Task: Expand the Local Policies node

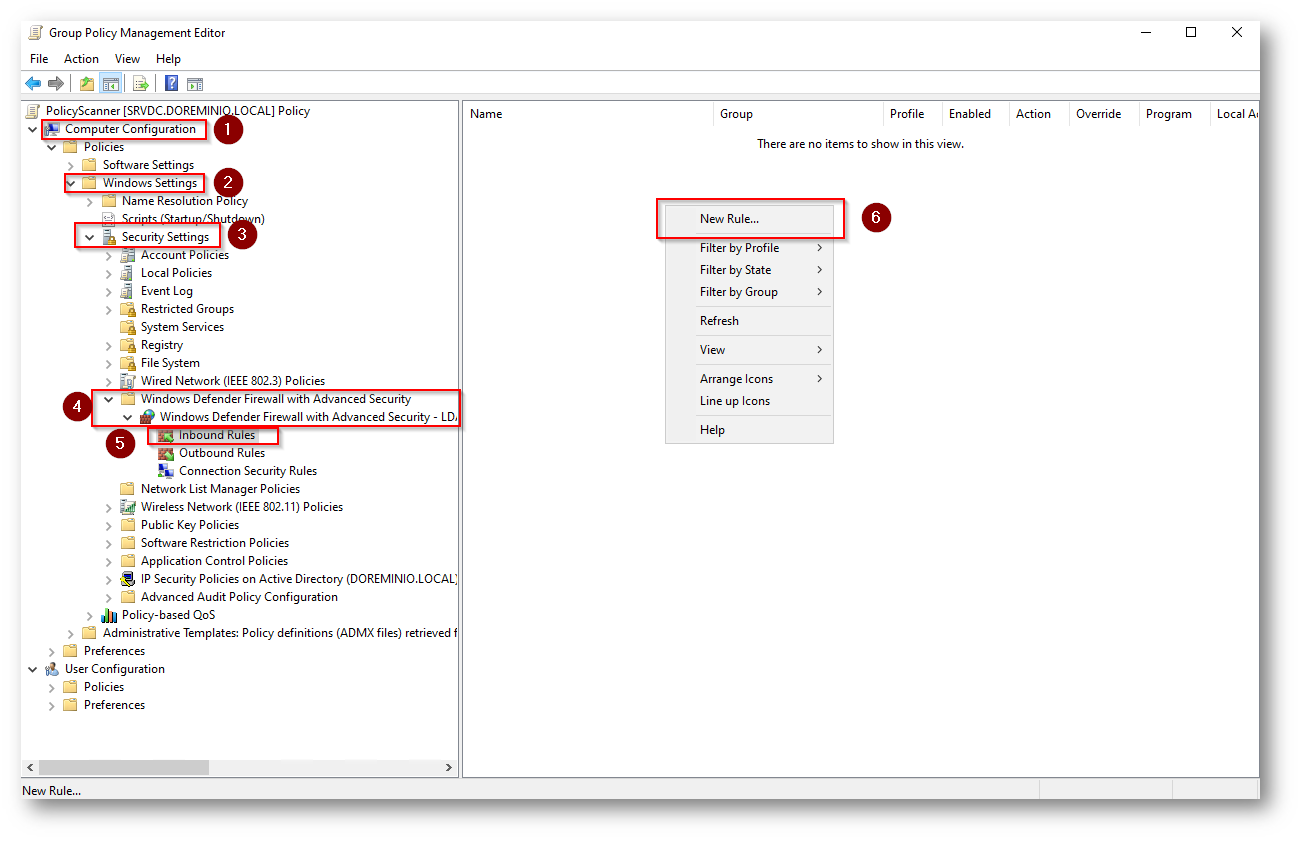Action: click(109, 273)
